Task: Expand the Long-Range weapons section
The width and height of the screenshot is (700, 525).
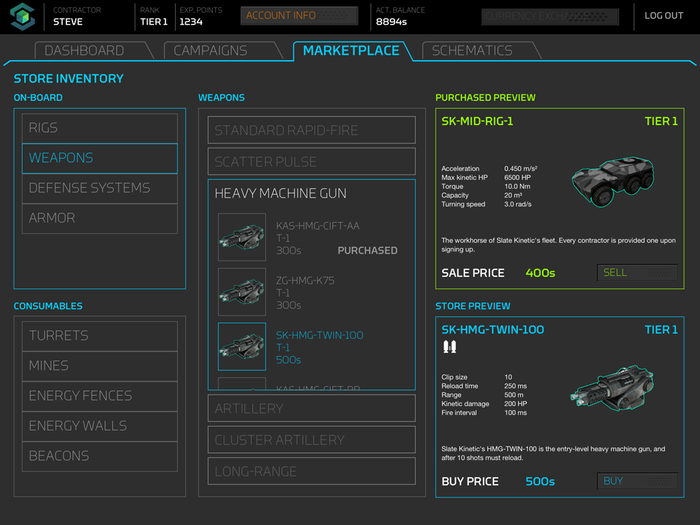Action: click(312, 471)
